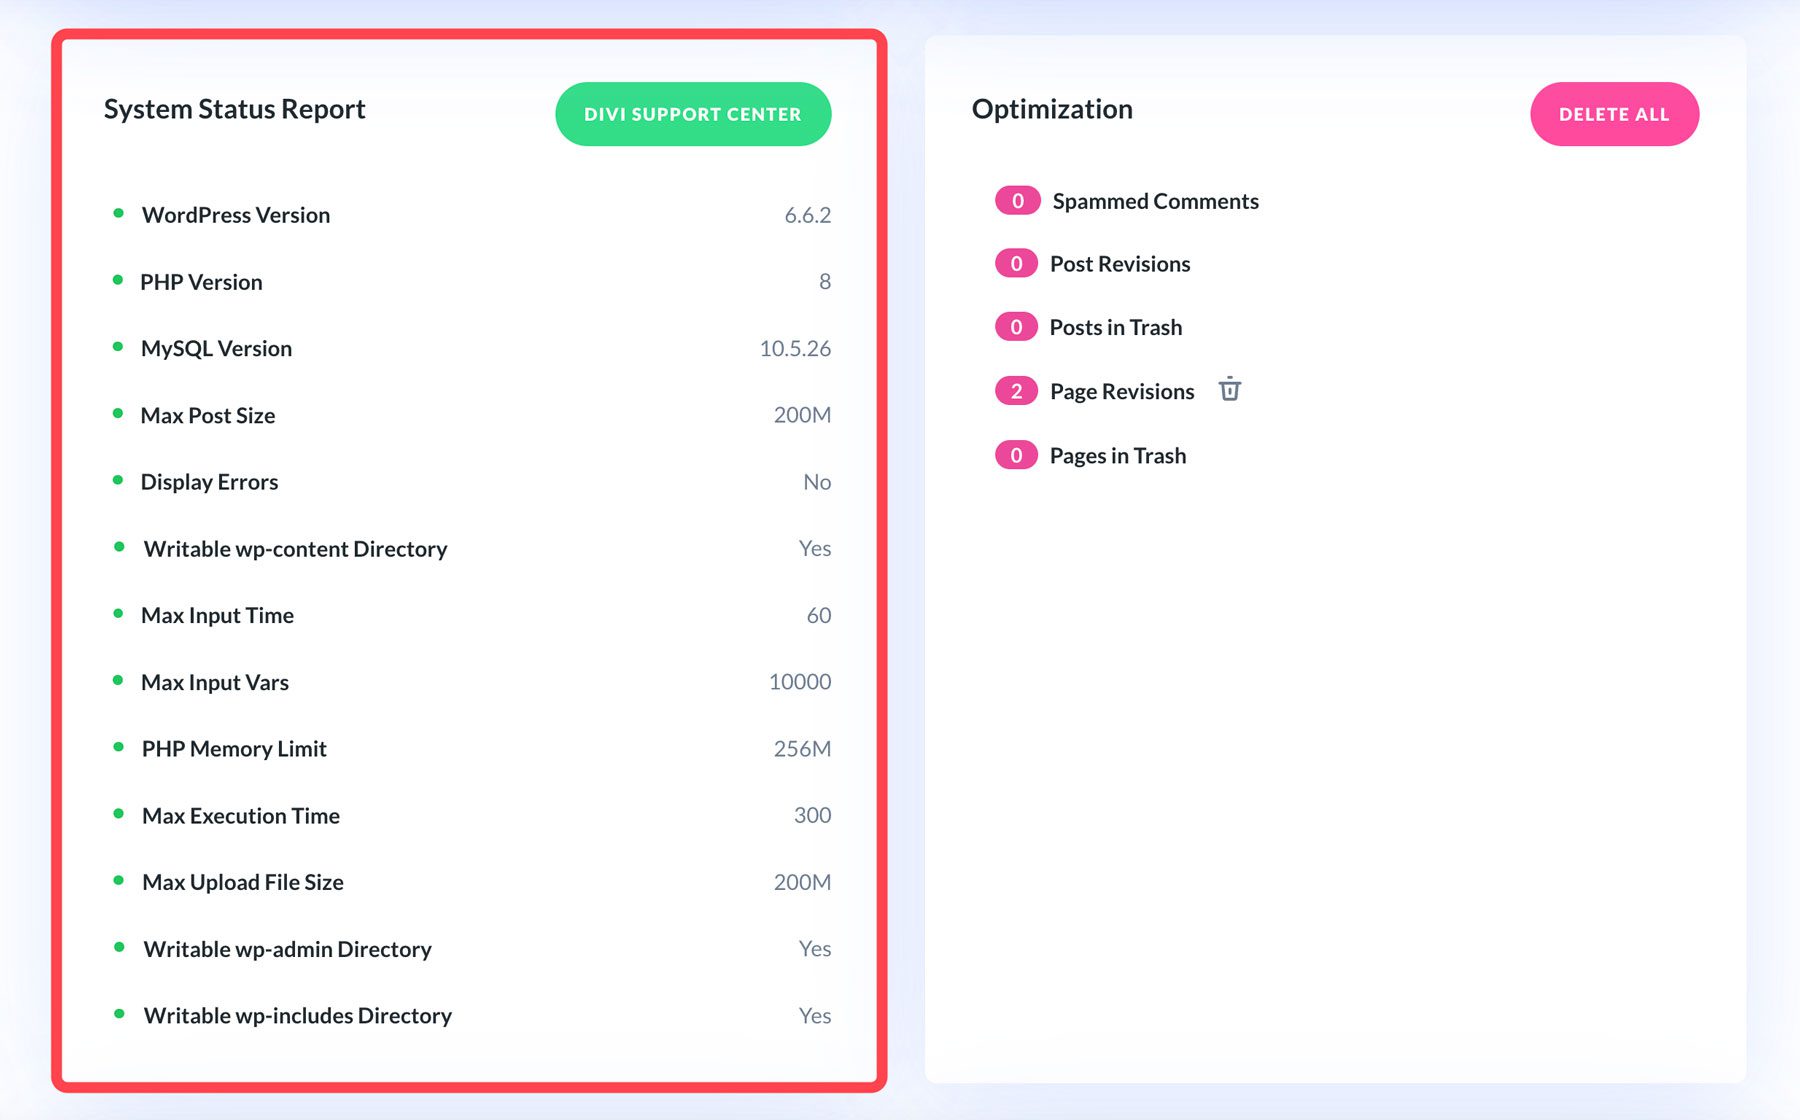Click the System Status Report heading
The image size is (1800, 1120).
235,109
